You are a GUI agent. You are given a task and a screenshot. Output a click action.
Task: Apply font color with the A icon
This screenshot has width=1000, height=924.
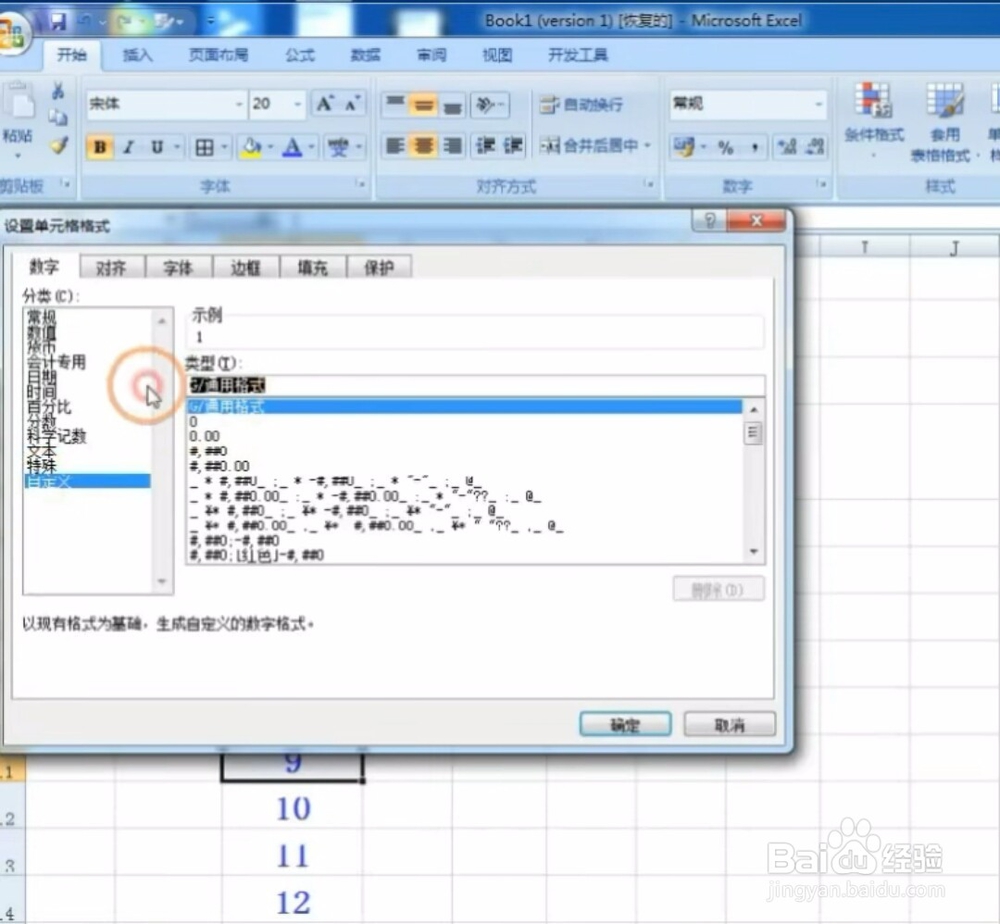click(292, 147)
